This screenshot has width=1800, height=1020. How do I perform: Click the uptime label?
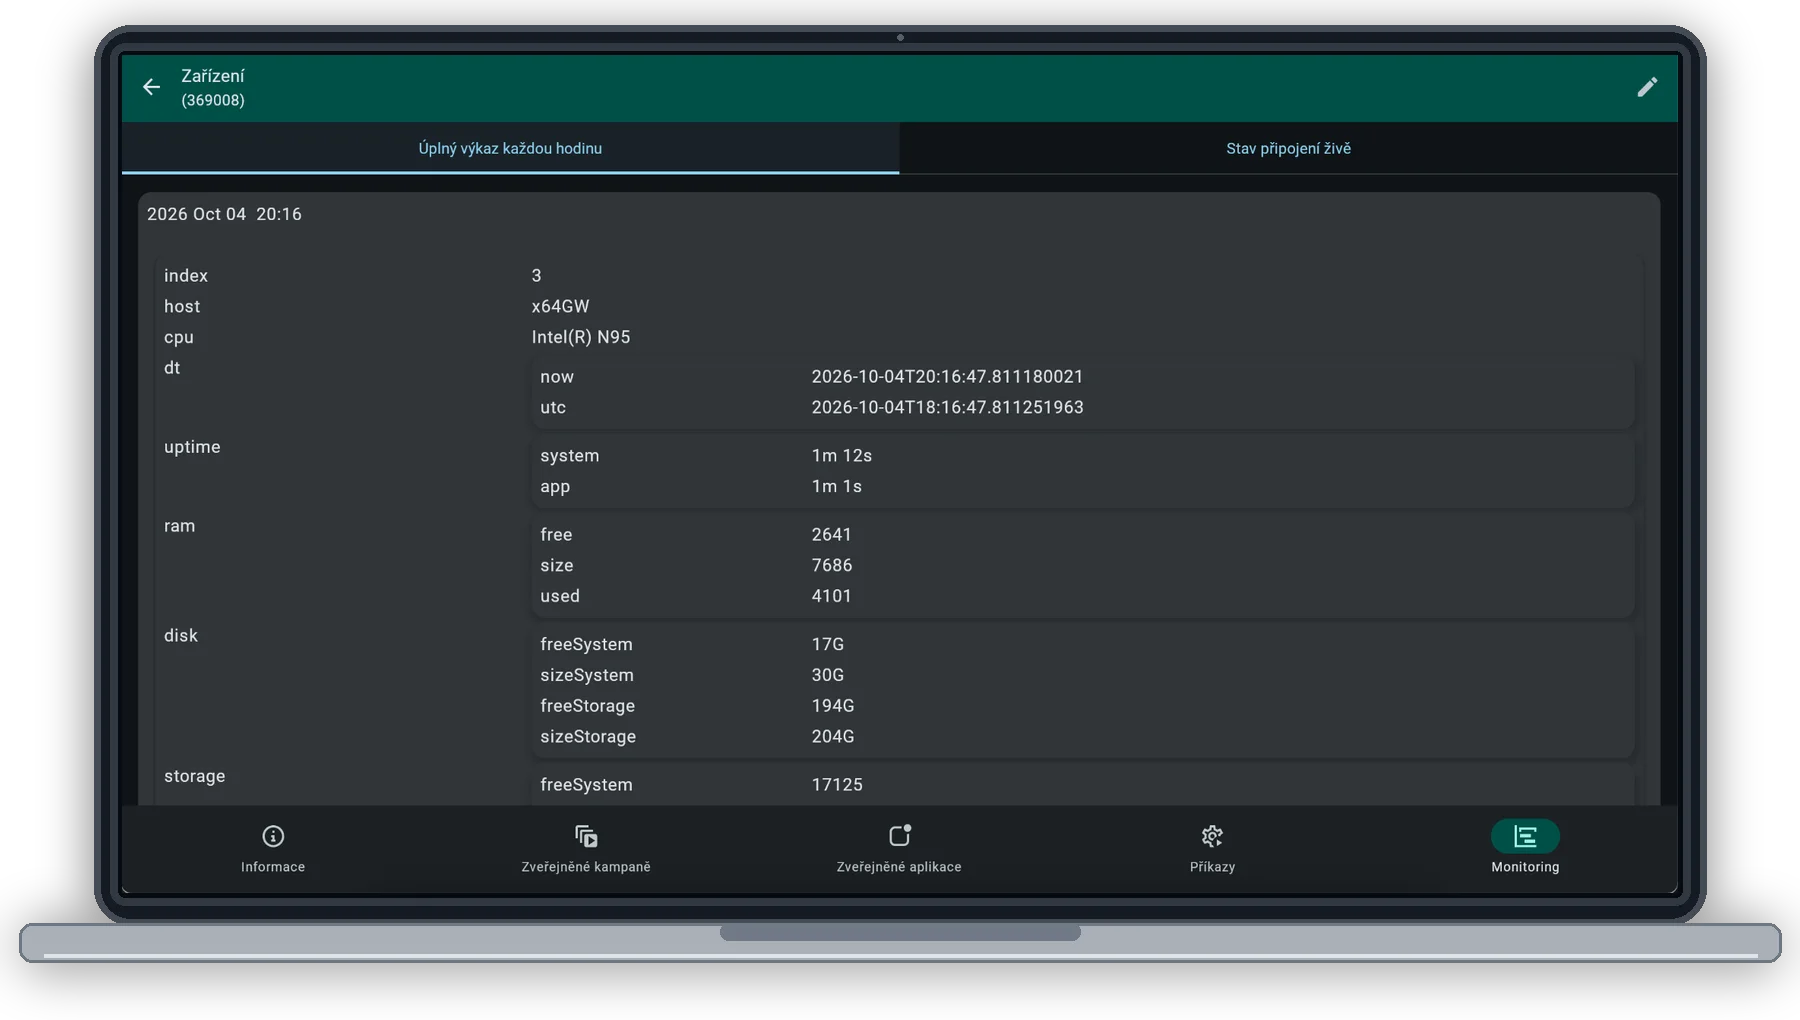[192, 447]
